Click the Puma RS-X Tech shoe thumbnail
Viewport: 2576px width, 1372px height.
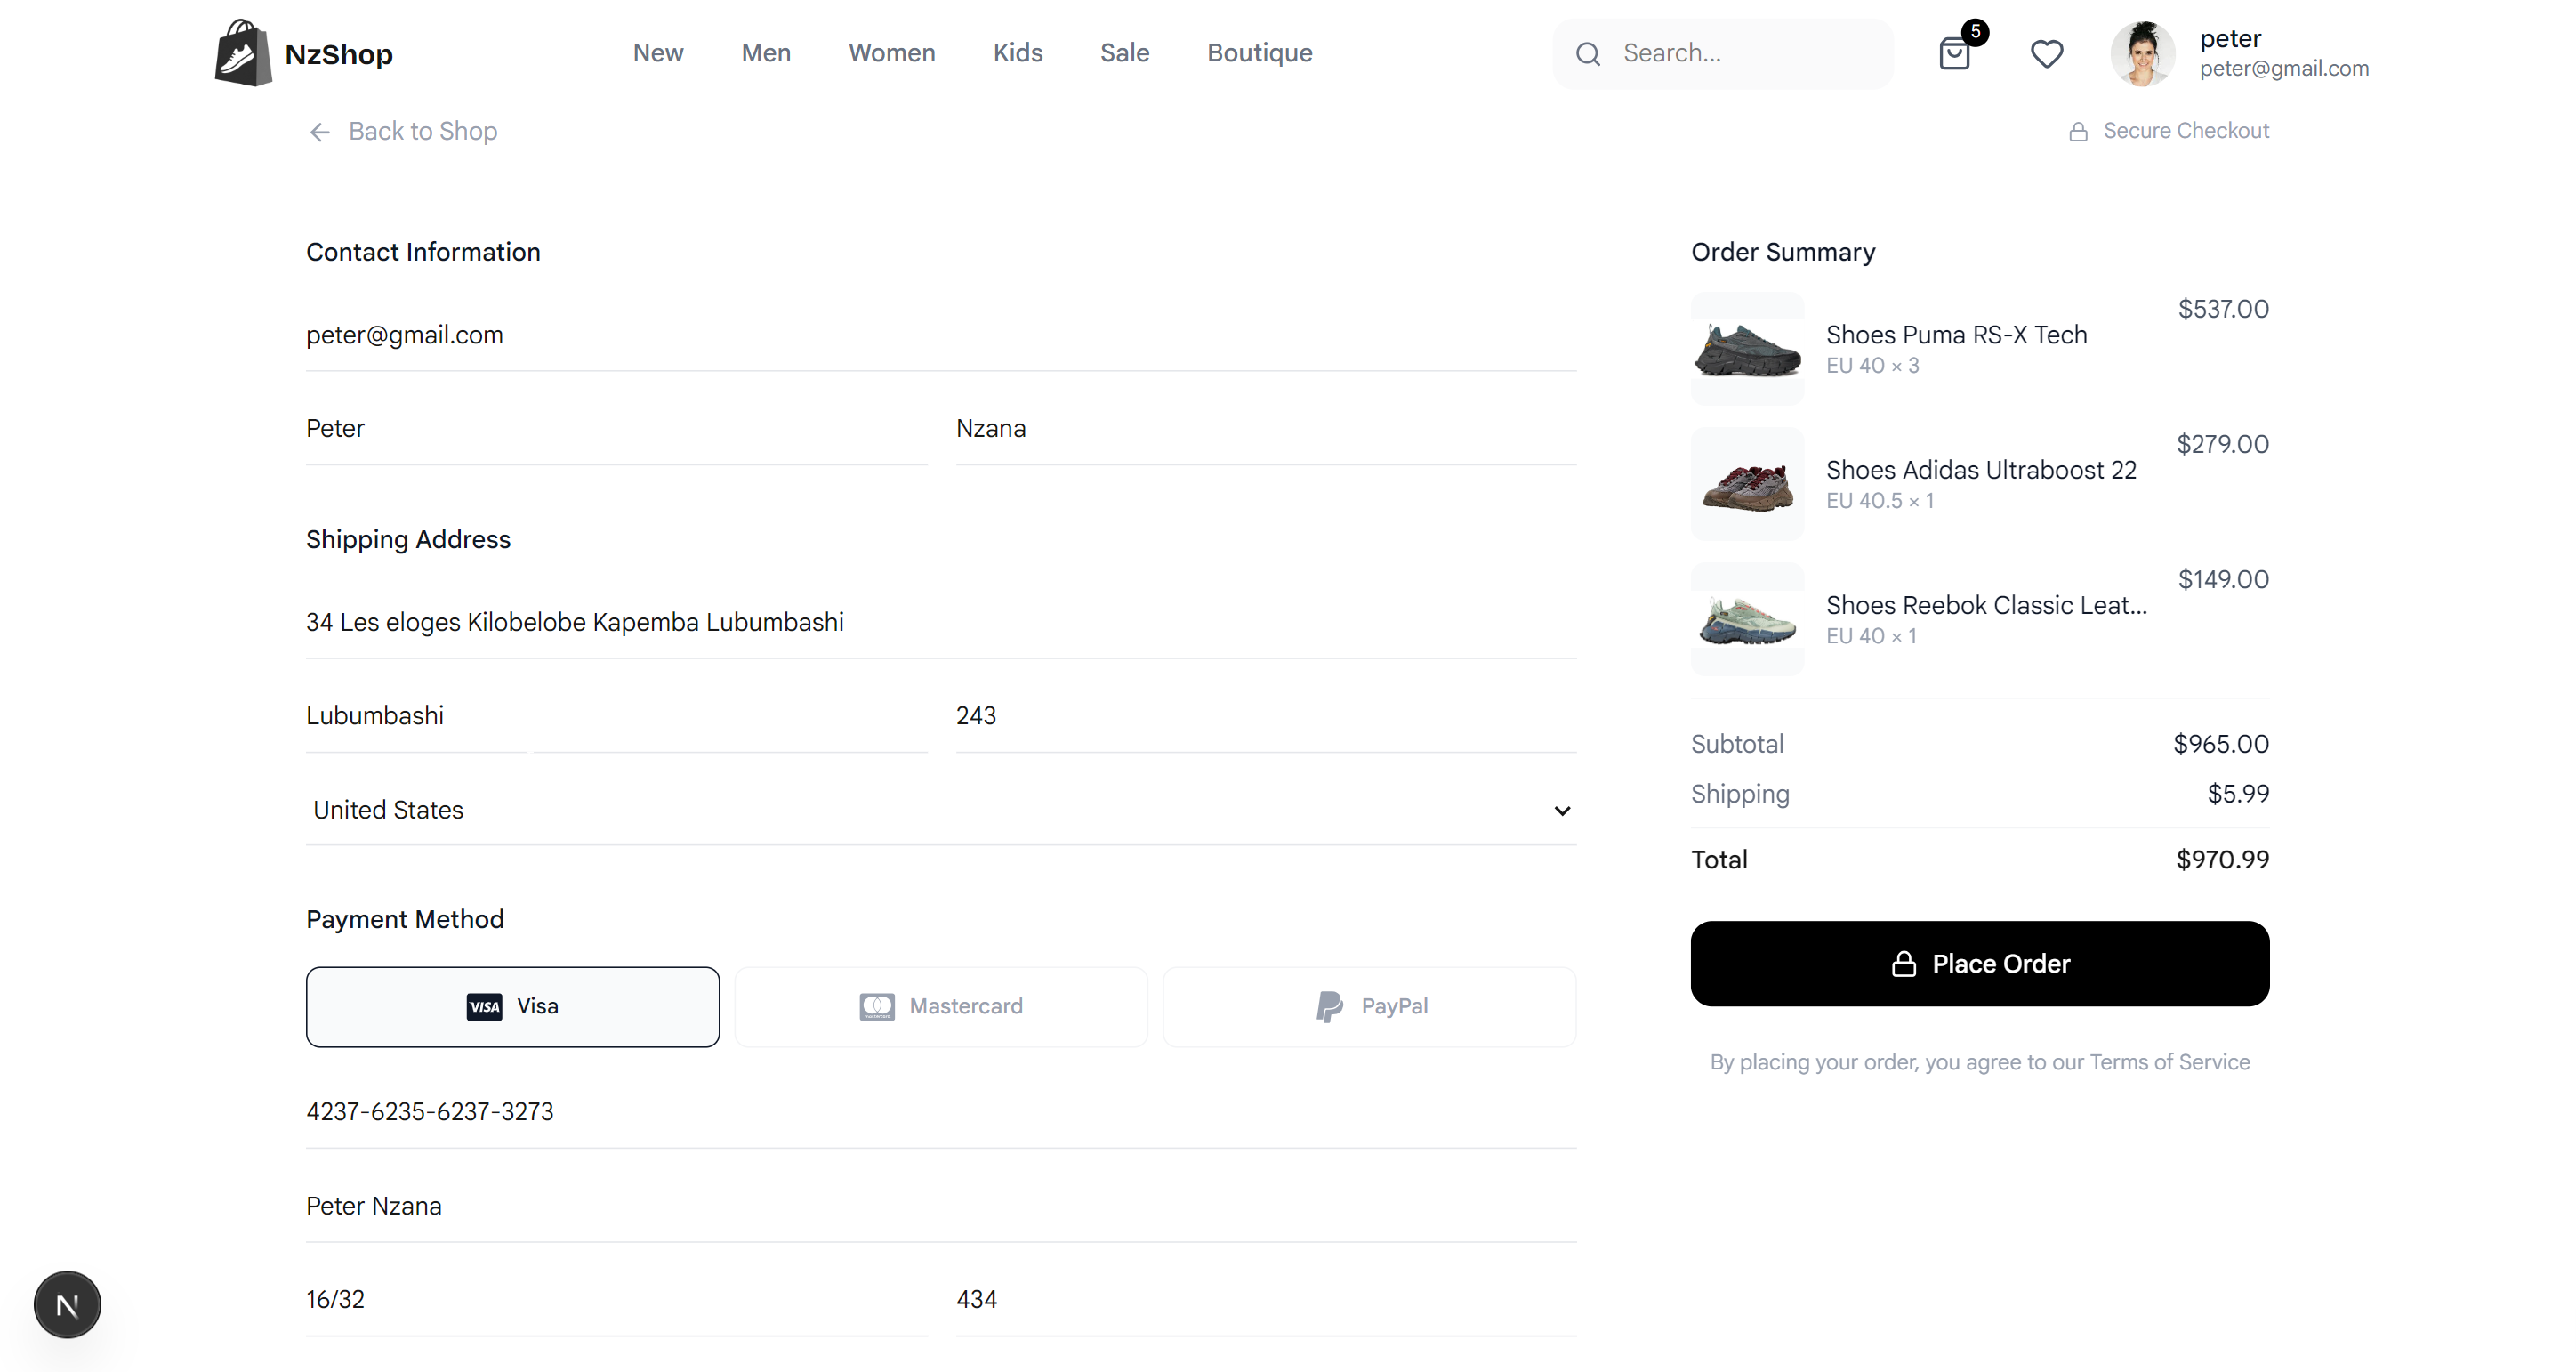1747,349
